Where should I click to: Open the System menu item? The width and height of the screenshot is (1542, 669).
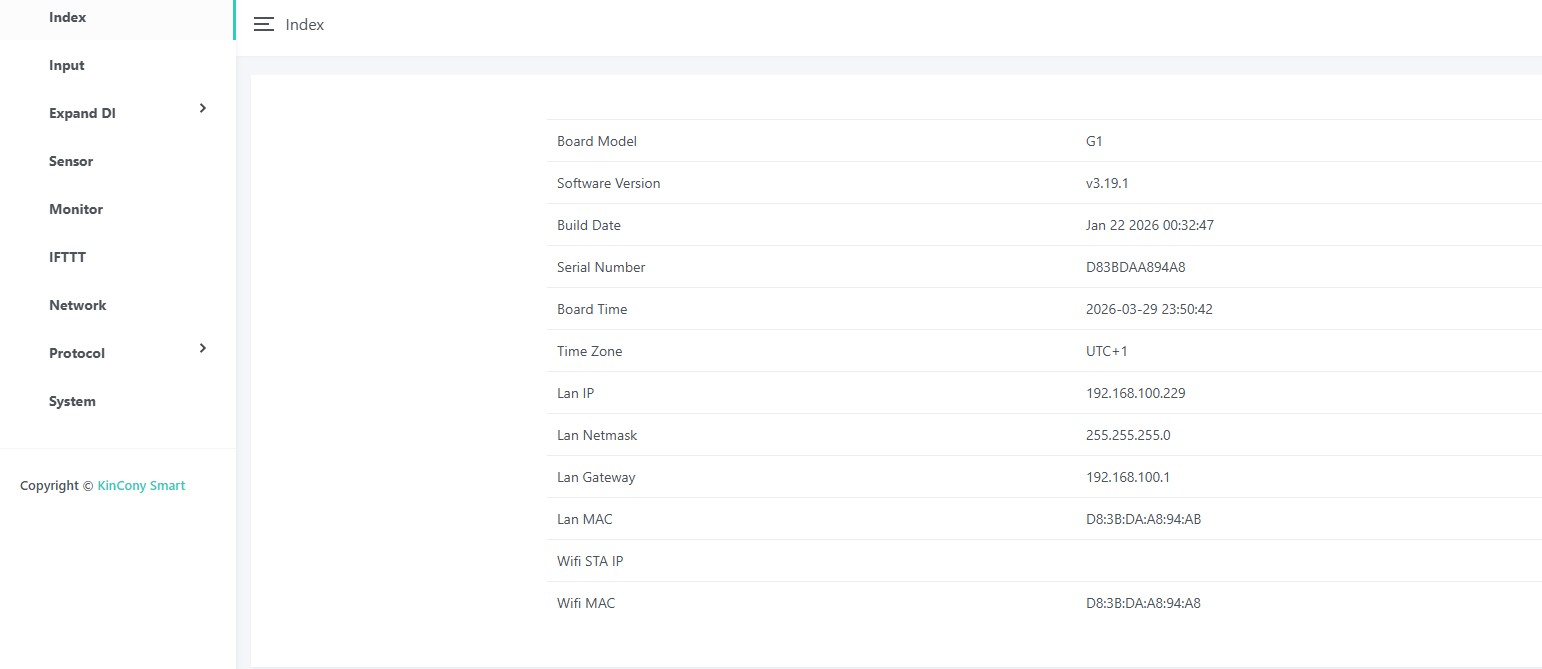point(72,401)
